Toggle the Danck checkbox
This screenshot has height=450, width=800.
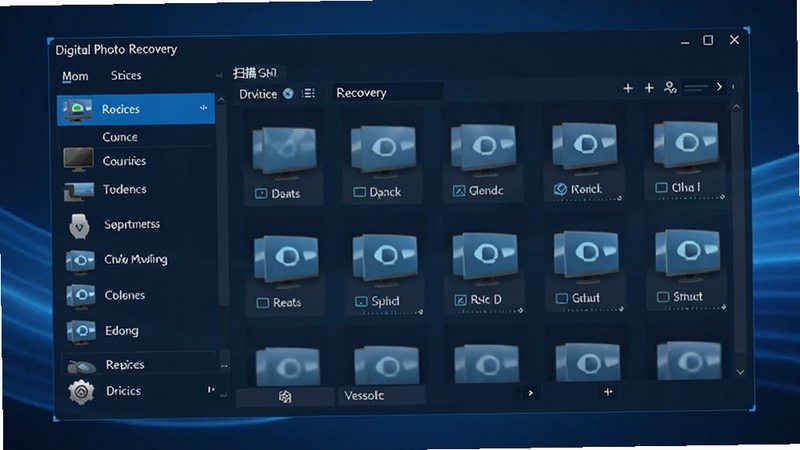tap(360, 192)
